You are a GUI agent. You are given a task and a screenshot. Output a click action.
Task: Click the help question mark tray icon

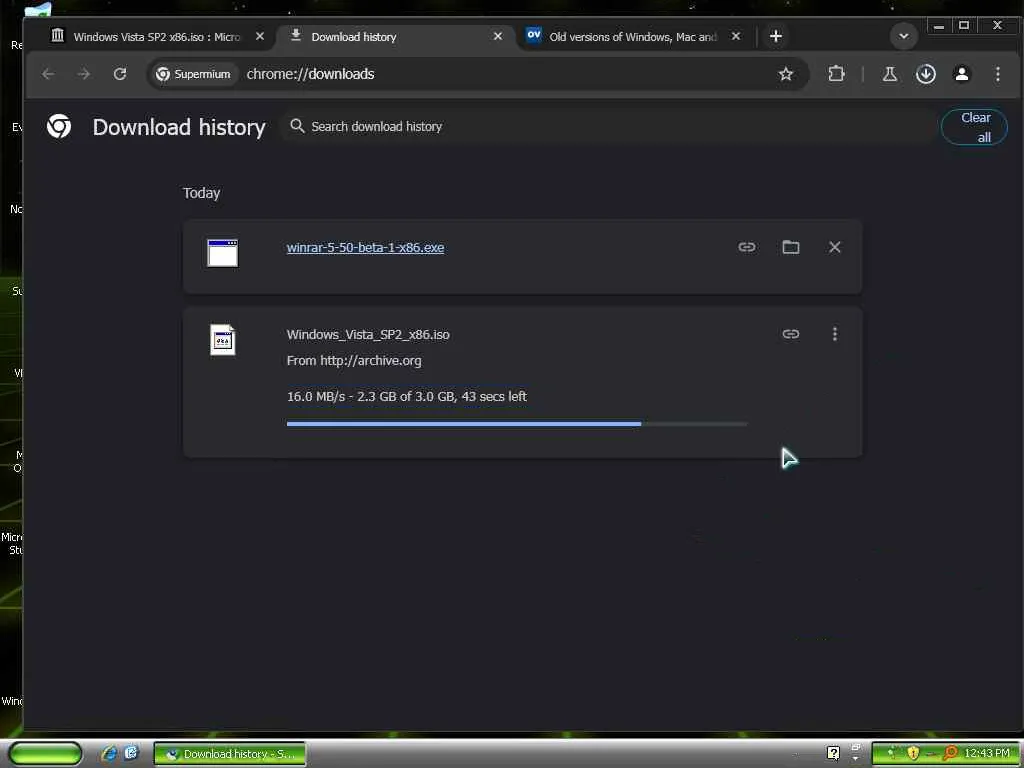833,754
